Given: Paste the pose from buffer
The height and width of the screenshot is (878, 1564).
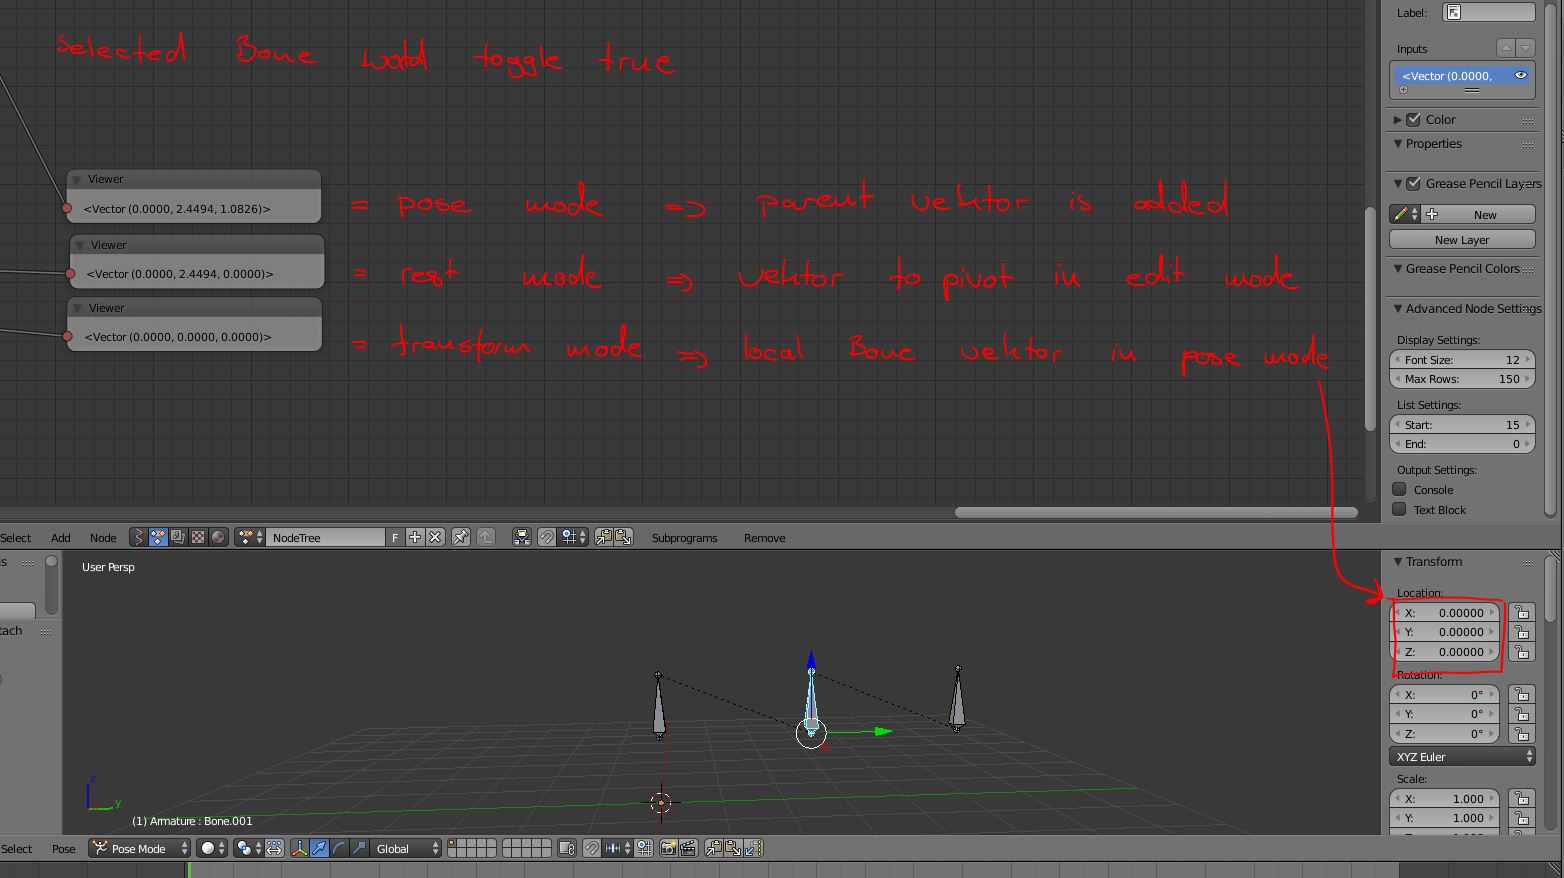Looking at the screenshot, I should coord(733,849).
